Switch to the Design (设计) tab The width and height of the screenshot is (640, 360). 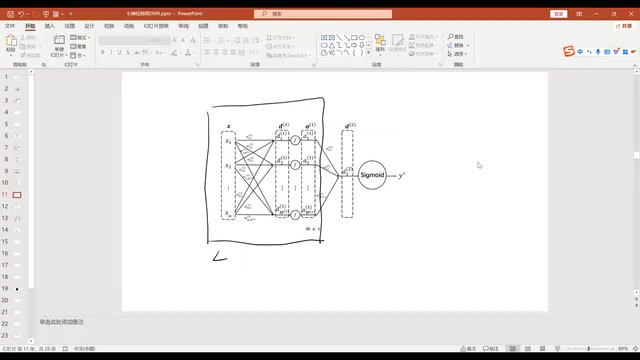click(89, 26)
